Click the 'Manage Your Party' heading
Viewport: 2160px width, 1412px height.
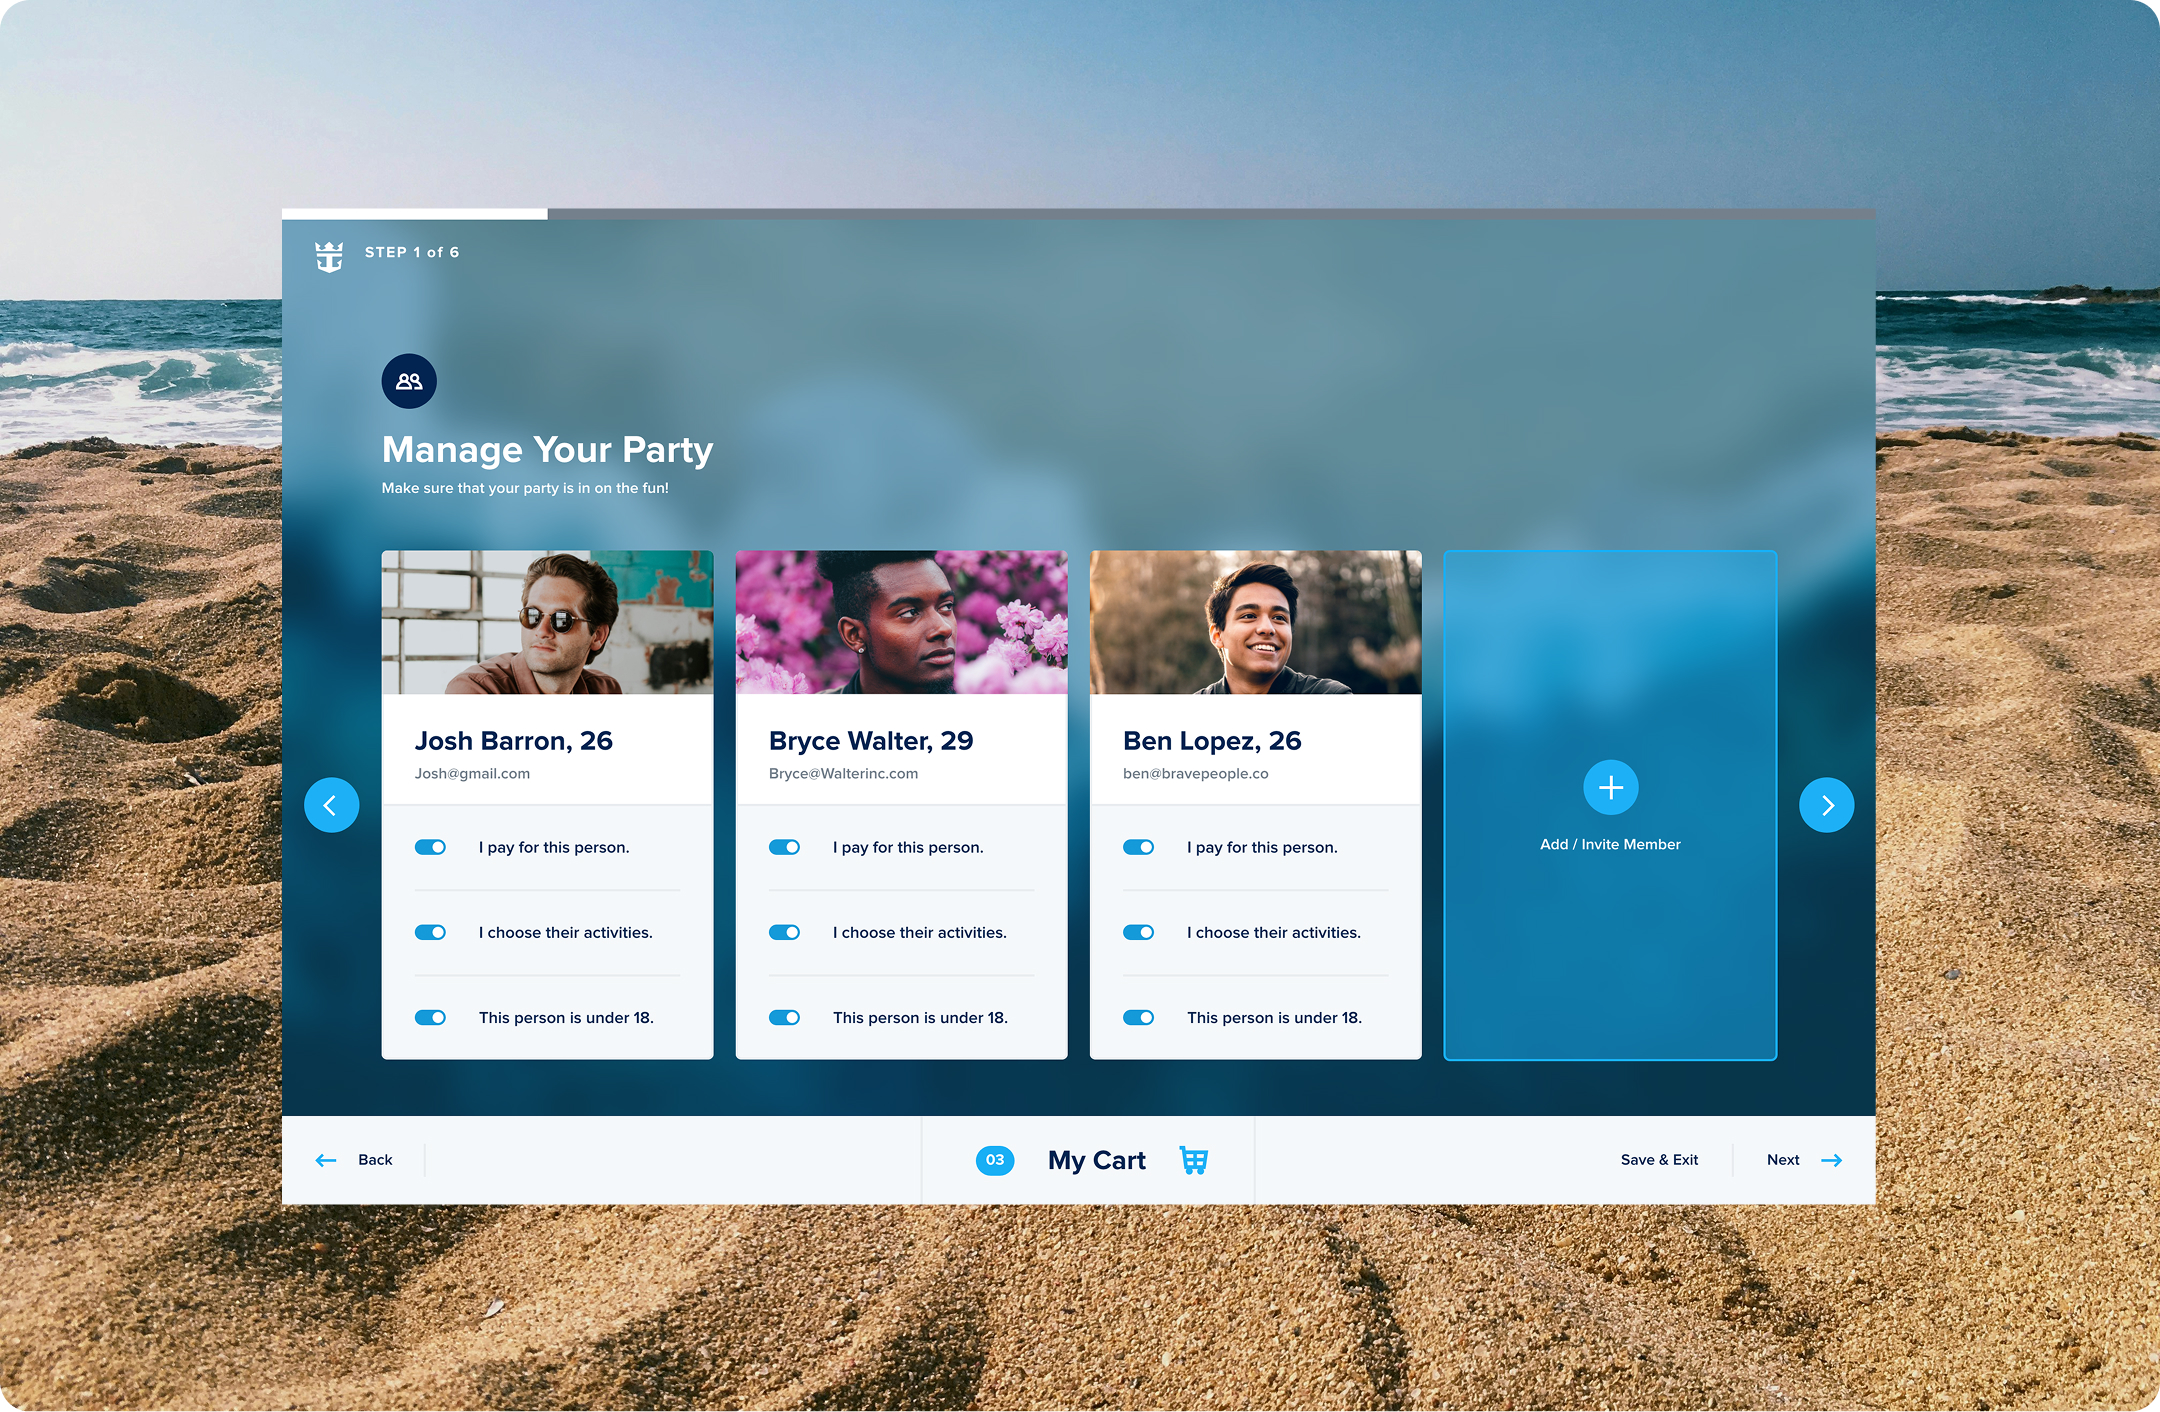coord(548,450)
